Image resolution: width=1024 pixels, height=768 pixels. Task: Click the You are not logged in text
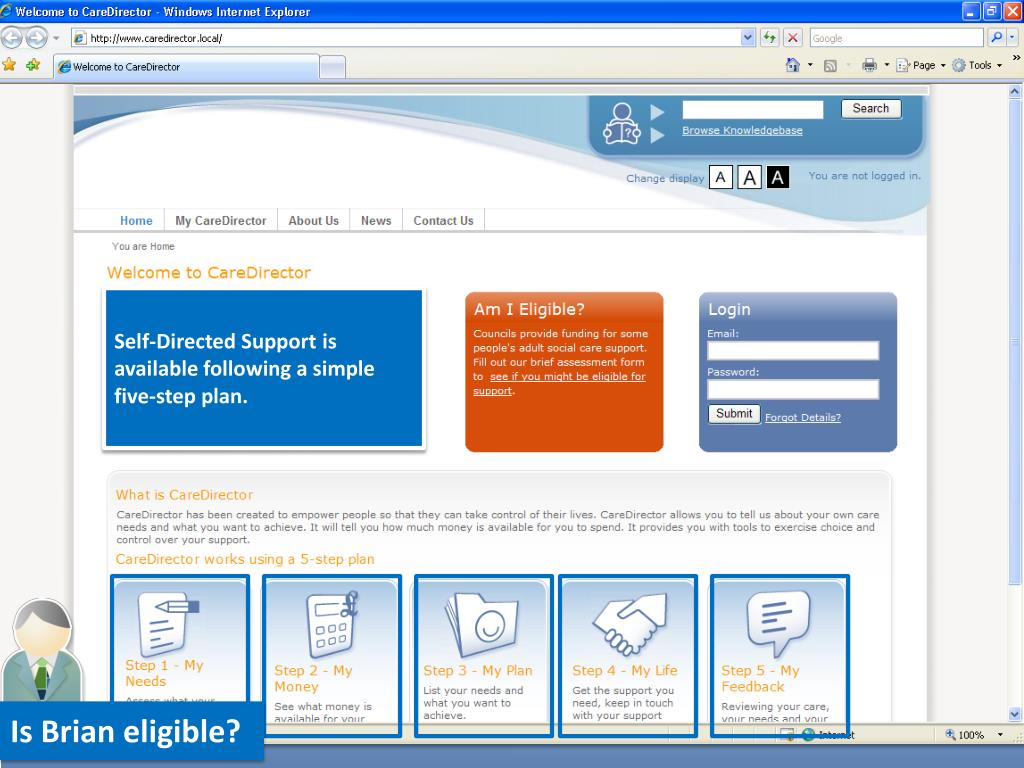[x=864, y=176]
